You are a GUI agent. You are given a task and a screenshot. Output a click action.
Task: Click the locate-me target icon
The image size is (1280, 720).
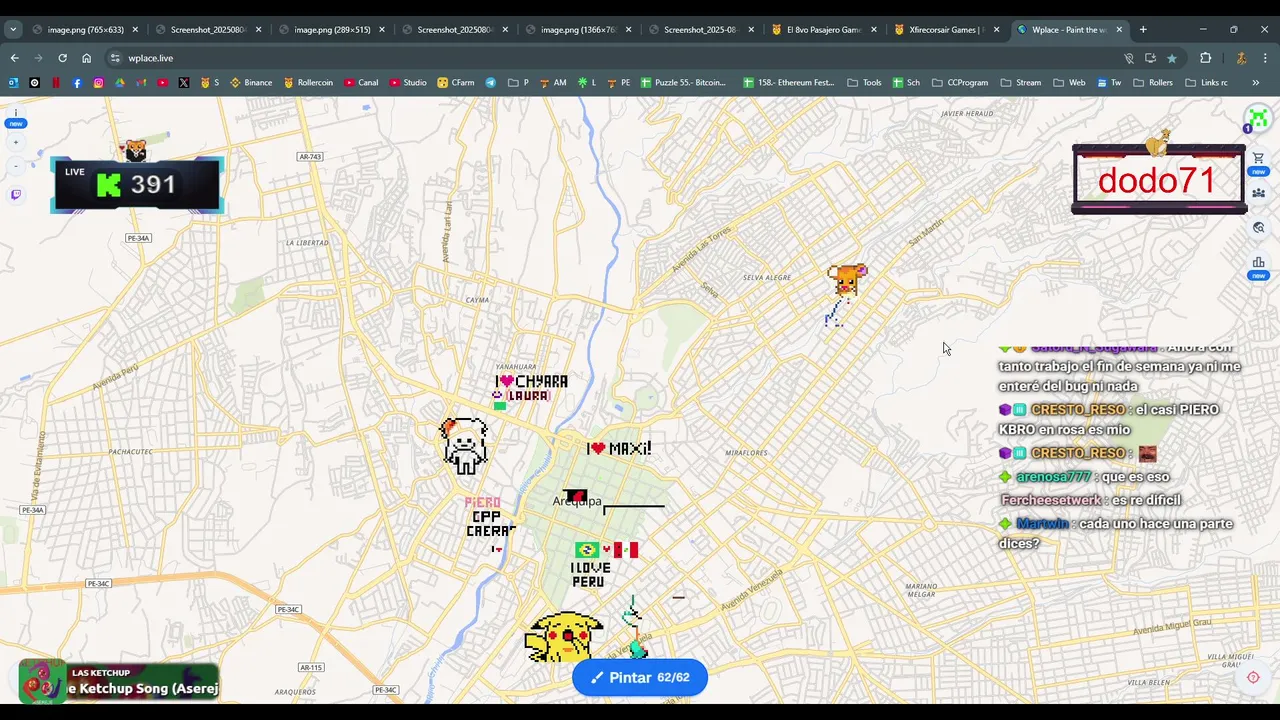[x=1253, y=677]
